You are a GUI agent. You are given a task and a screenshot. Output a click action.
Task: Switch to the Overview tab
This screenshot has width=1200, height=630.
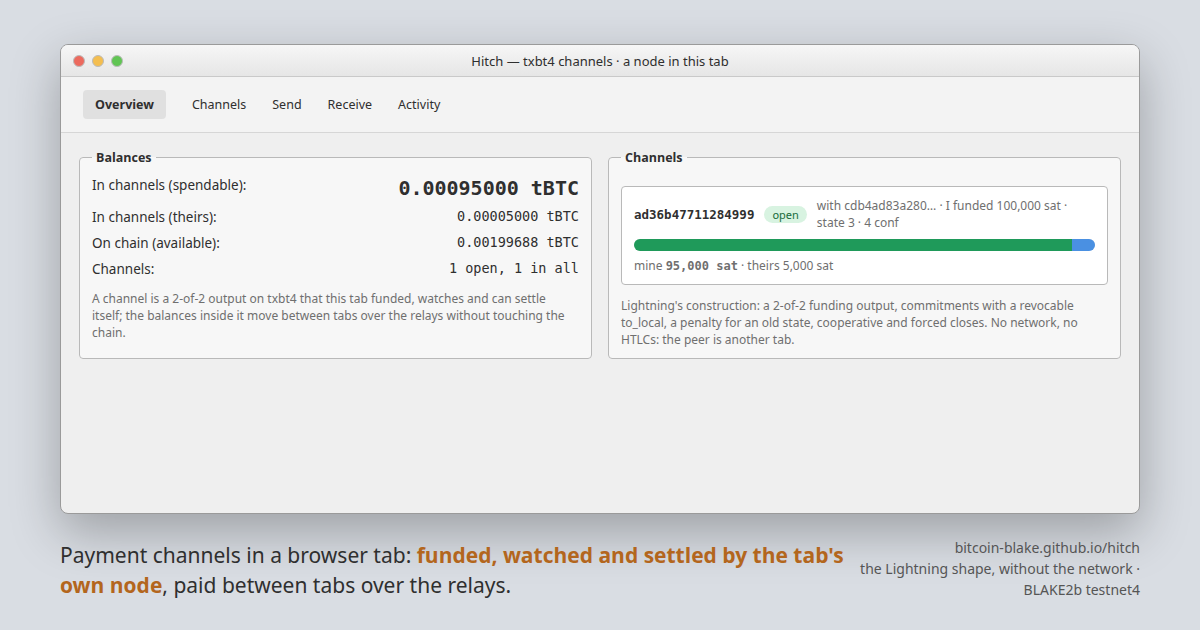(x=124, y=104)
